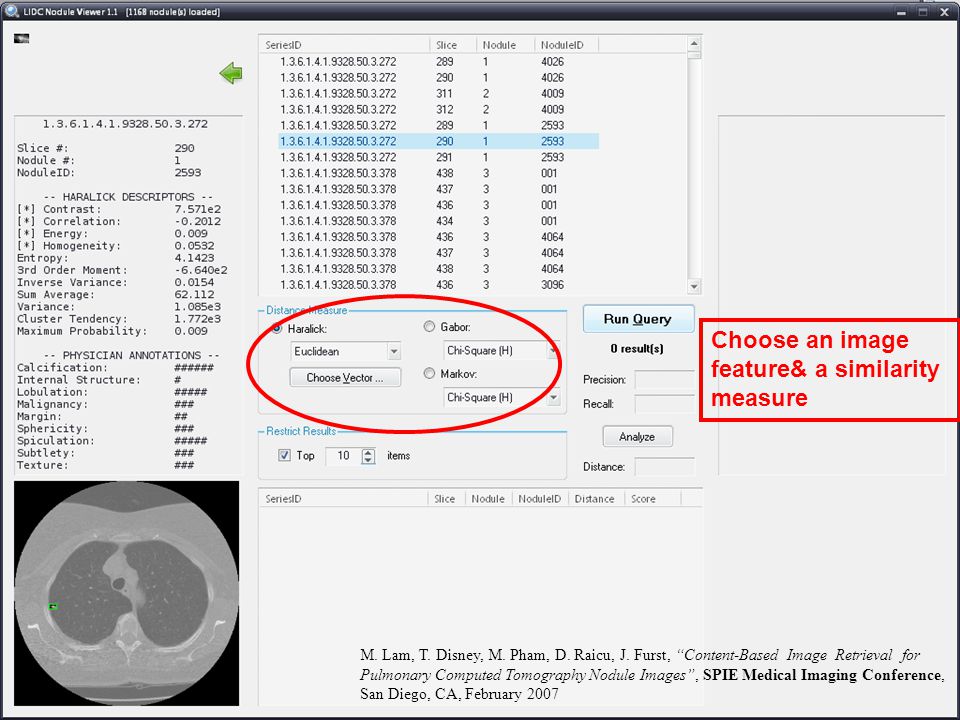Click the Choose Vector button
Image resolution: width=960 pixels, height=720 pixels.
pyautogui.click(x=345, y=378)
